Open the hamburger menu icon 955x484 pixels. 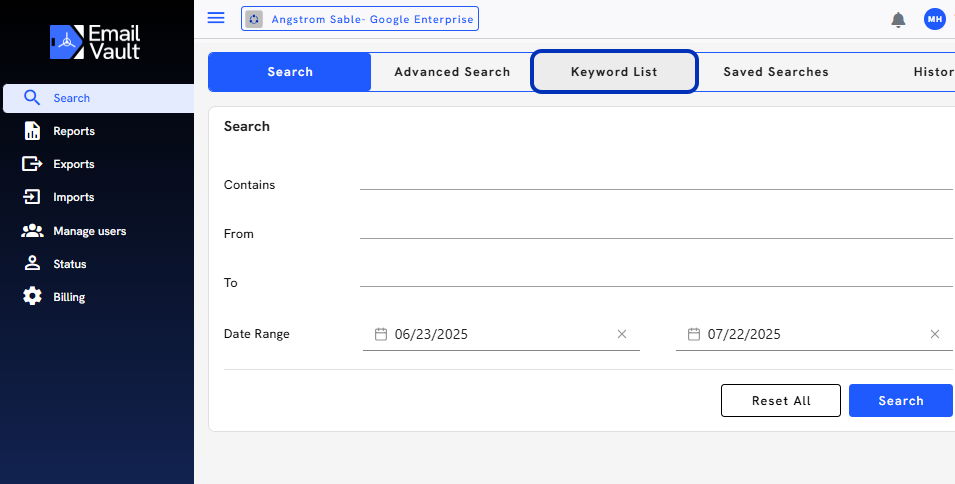click(x=216, y=18)
